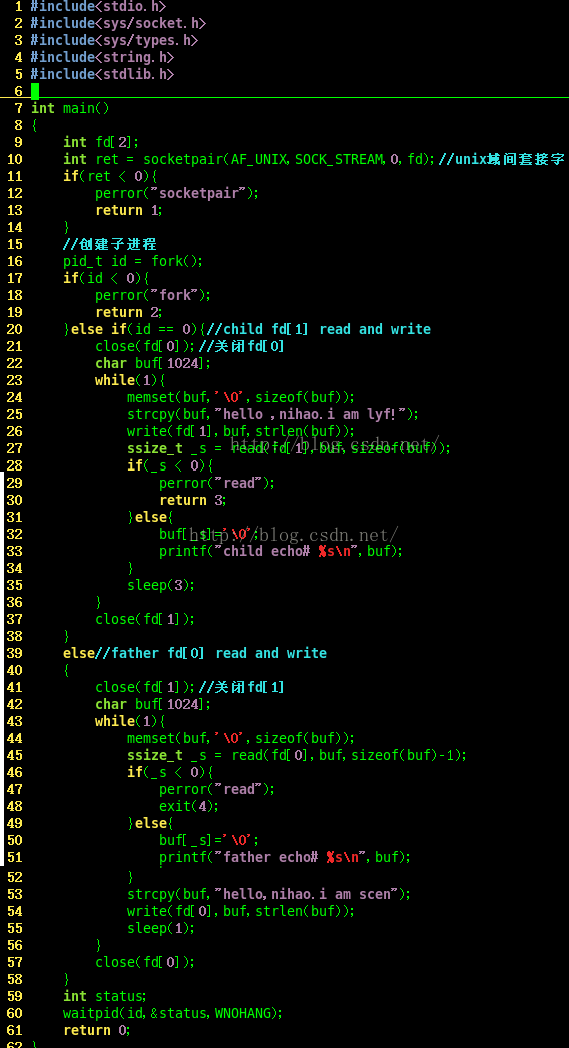Click the #include<sys/socket.h> line

pos(118,23)
